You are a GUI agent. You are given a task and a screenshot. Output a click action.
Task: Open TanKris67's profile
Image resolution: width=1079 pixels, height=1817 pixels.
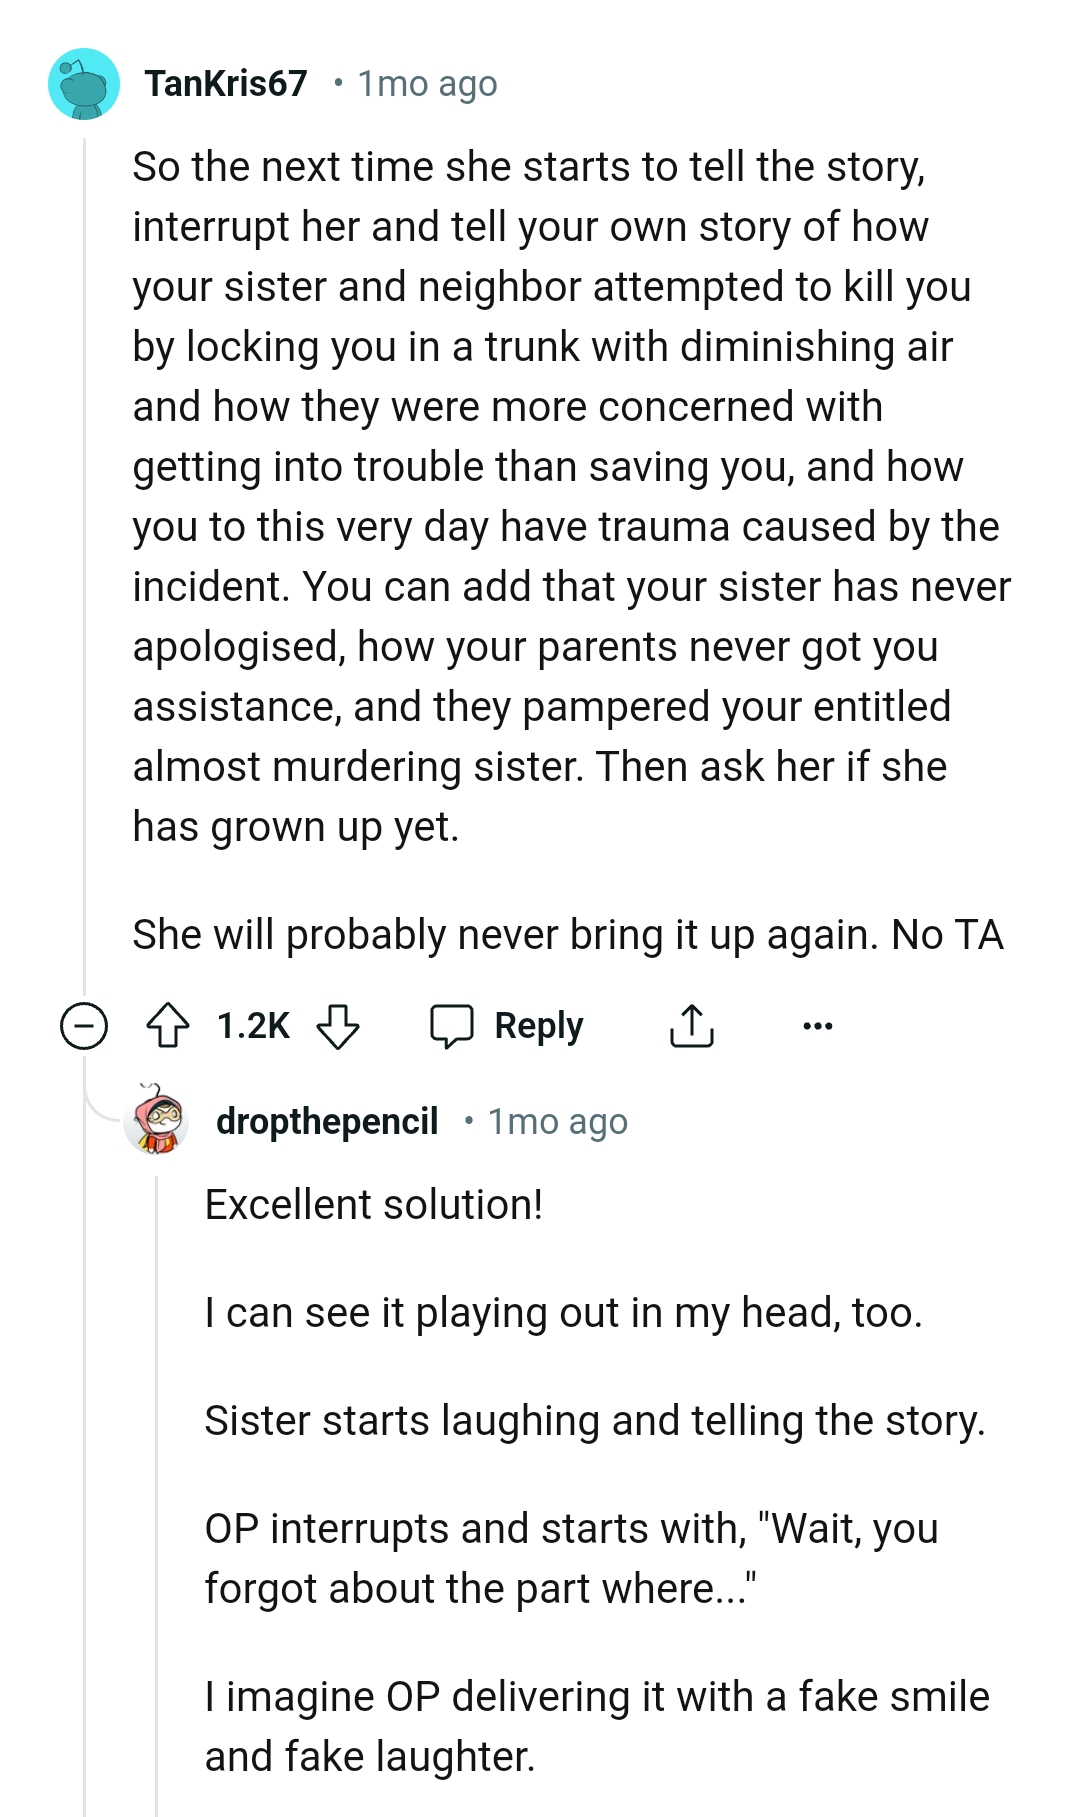225,84
